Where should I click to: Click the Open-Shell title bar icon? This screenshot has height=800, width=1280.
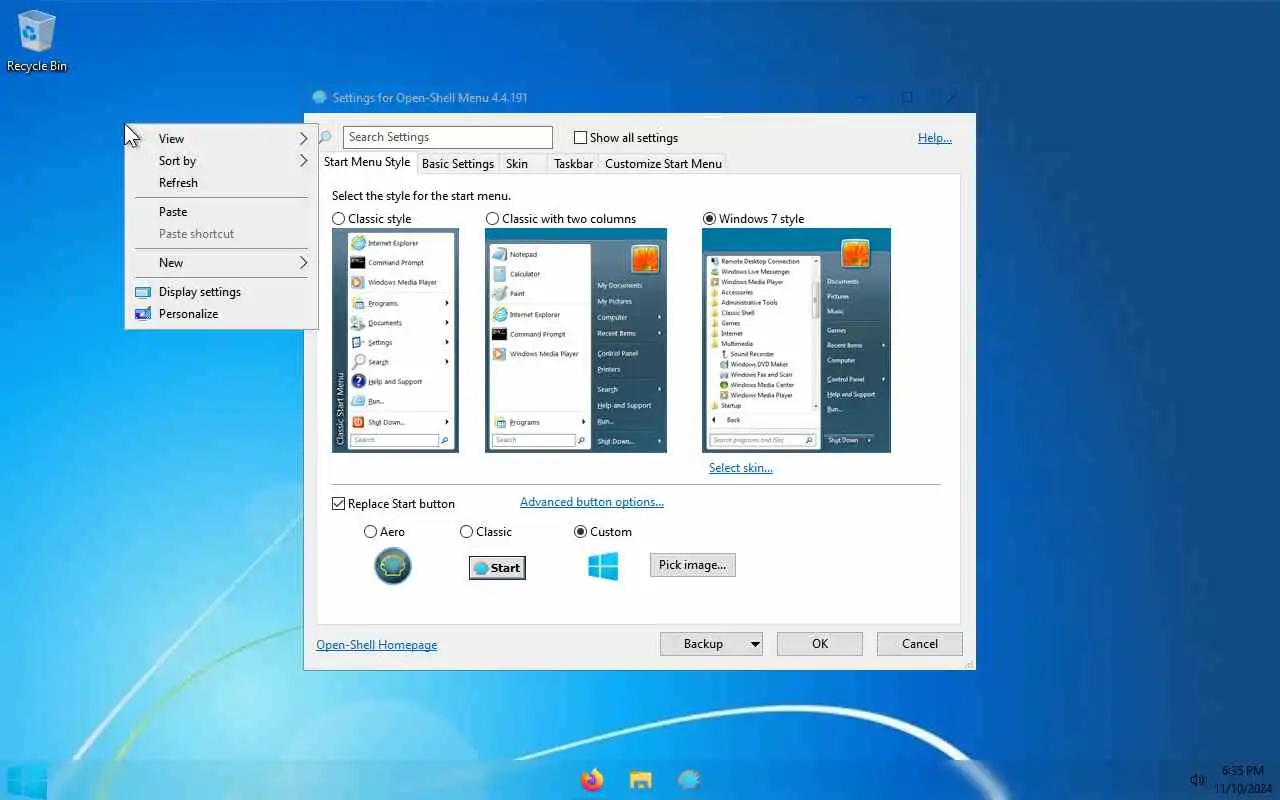point(319,98)
